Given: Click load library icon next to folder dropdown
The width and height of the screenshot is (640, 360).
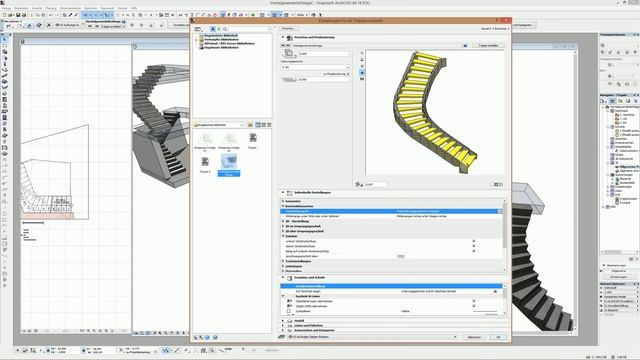Looking at the screenshot, I should 251,125.
